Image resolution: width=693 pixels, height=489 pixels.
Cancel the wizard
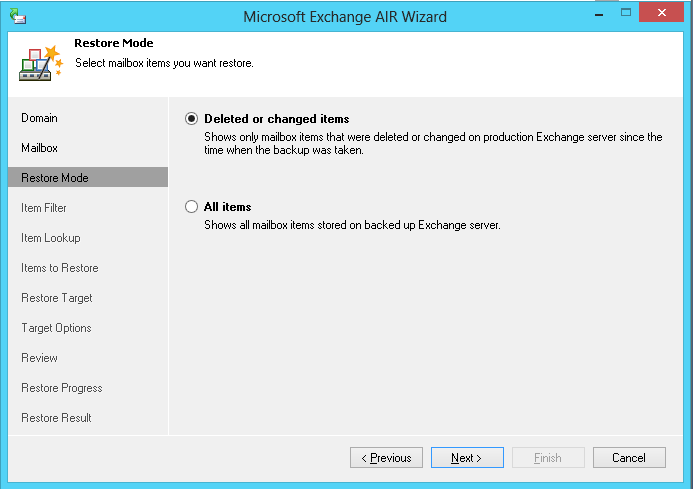tap(629, 458)
